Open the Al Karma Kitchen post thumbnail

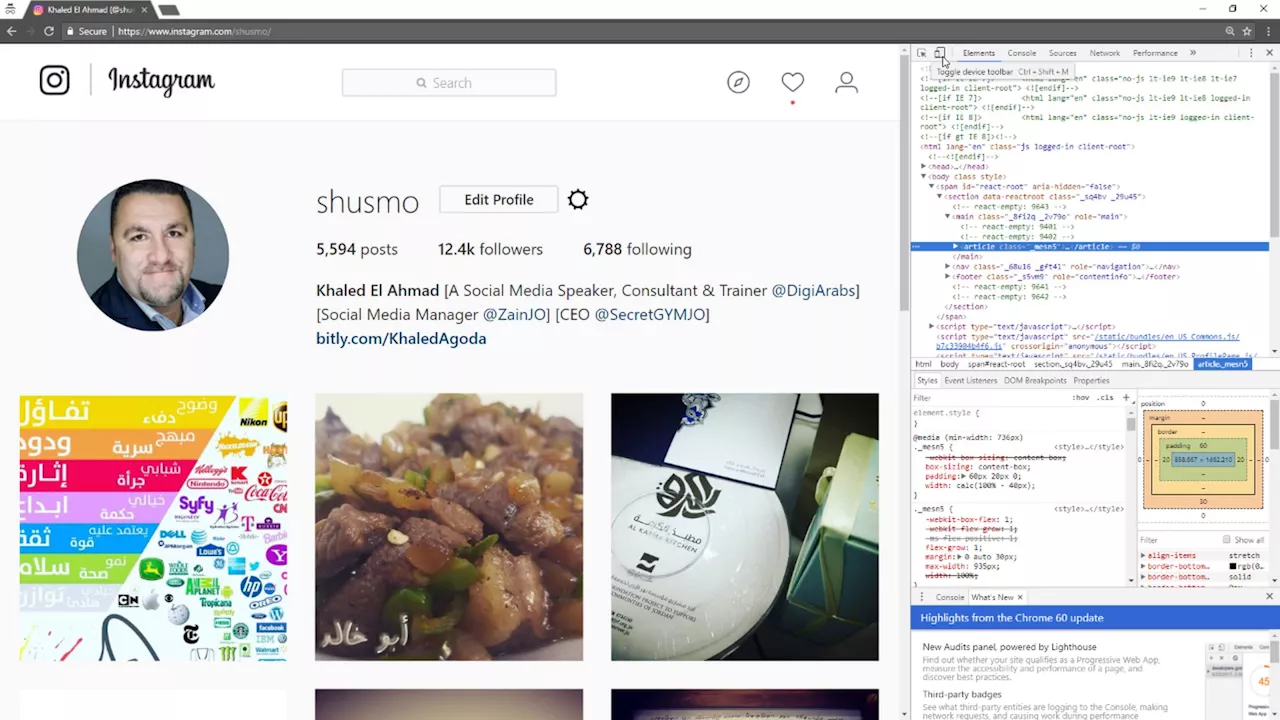[745, 527]
